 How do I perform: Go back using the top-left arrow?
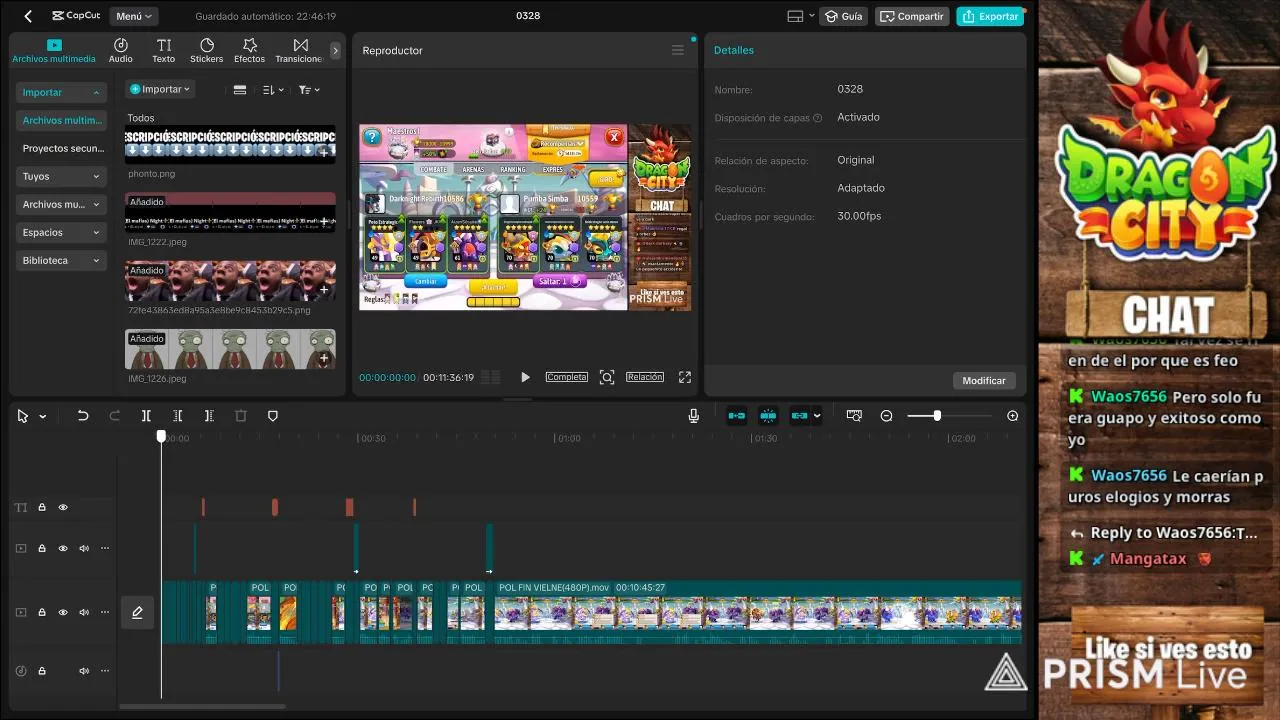(x=28, y=16)
